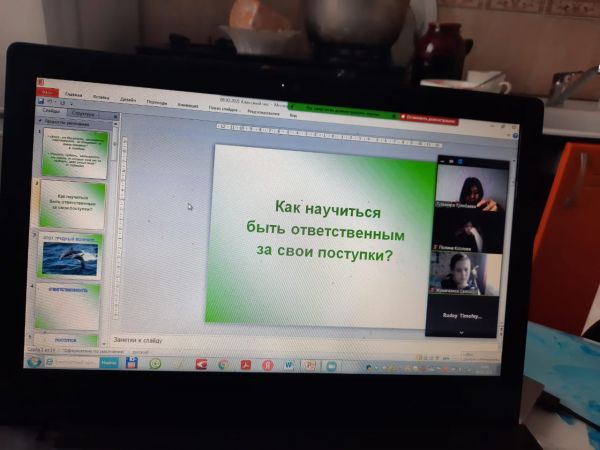Open the red File menu button
Viewport: 600px width, 450px height.
pos(46,91)
